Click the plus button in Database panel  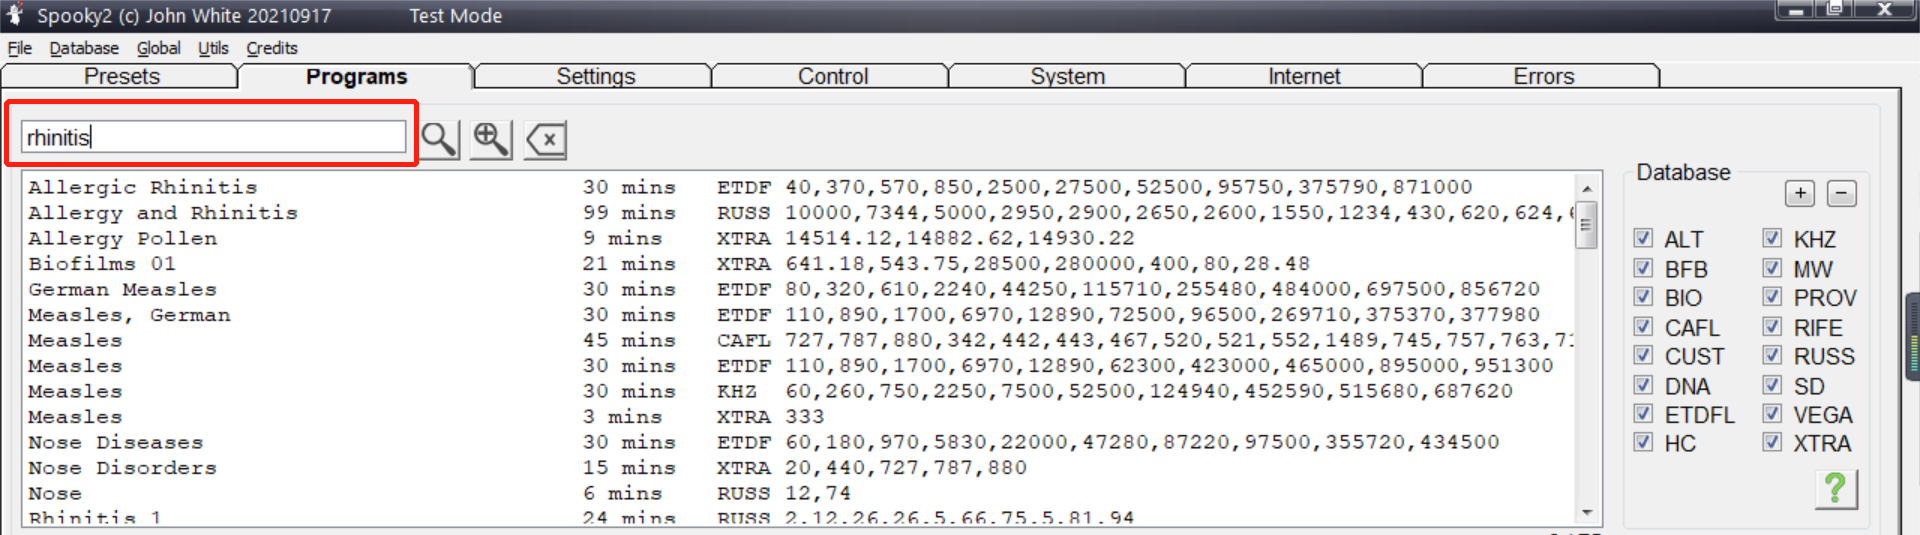click(1799, 193)
